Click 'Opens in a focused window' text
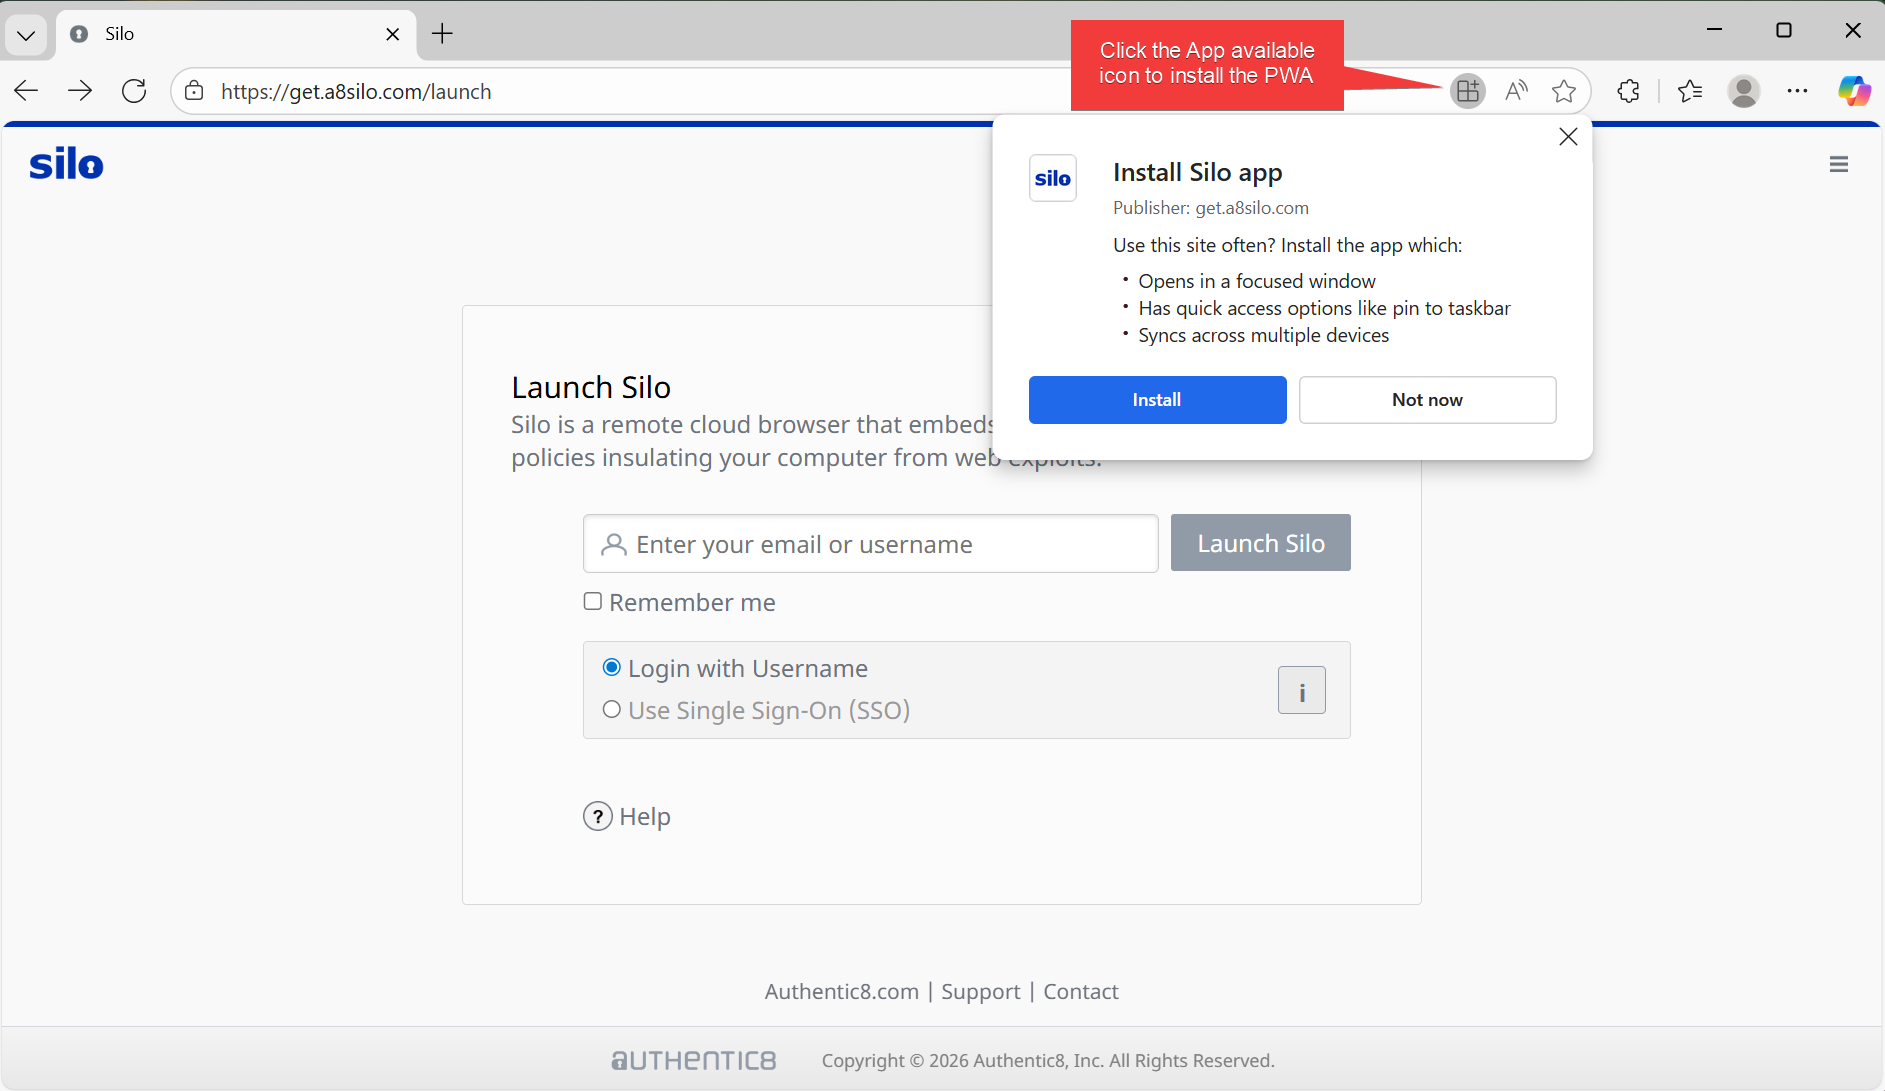This screenshot has width=1885, height=1091. (1257, 281)
